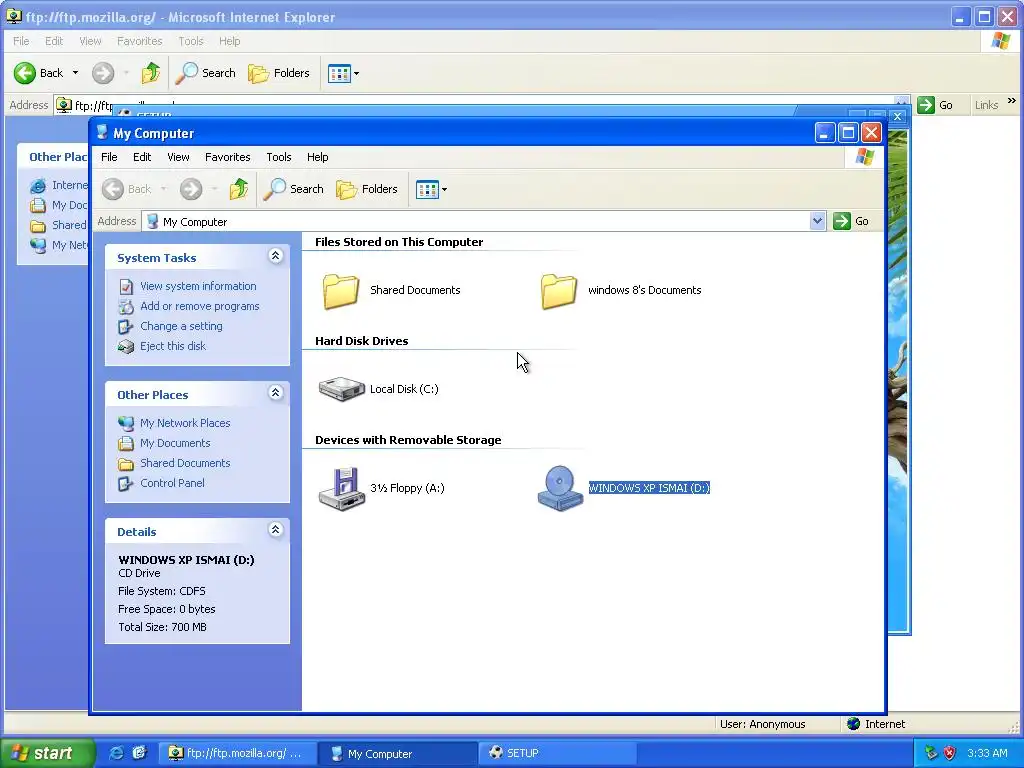Image resolution: width=1024 pixels, height=768 pixels.
Task: Switch to SETUP taskbar button
Action: click(557, 753)
